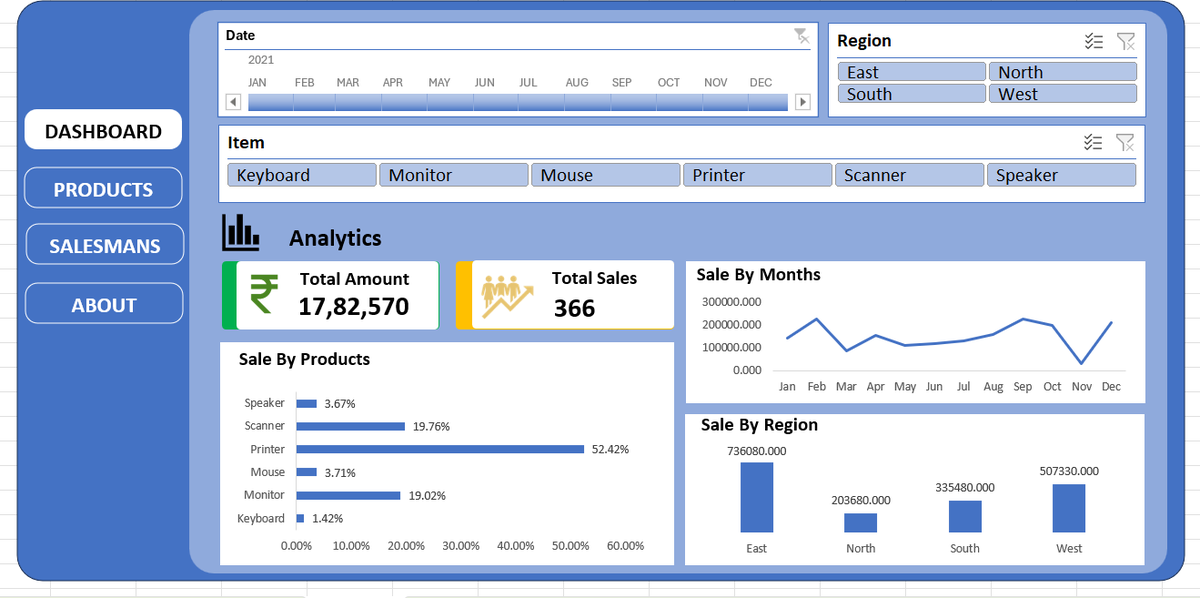Toggle multi-select in Item slicer
Viewport: 1200px width, 598px height.
[1094, 143]
